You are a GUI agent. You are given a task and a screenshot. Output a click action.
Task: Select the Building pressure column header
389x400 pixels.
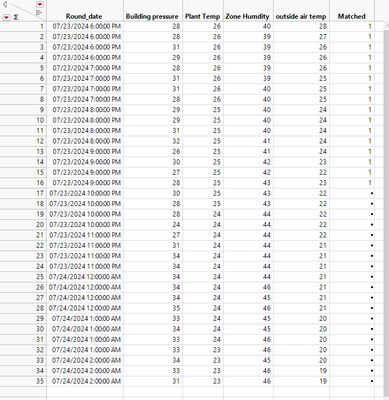click(x=152, y=16)
